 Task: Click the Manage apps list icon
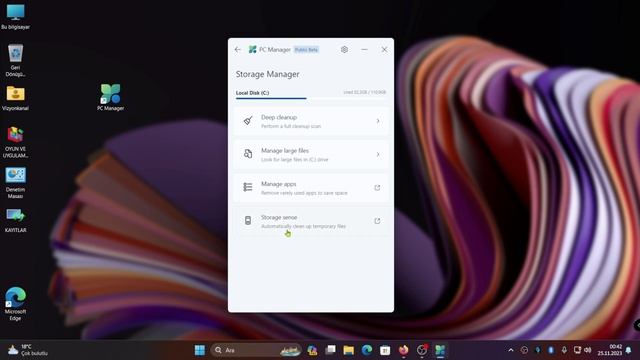(248, 187)
